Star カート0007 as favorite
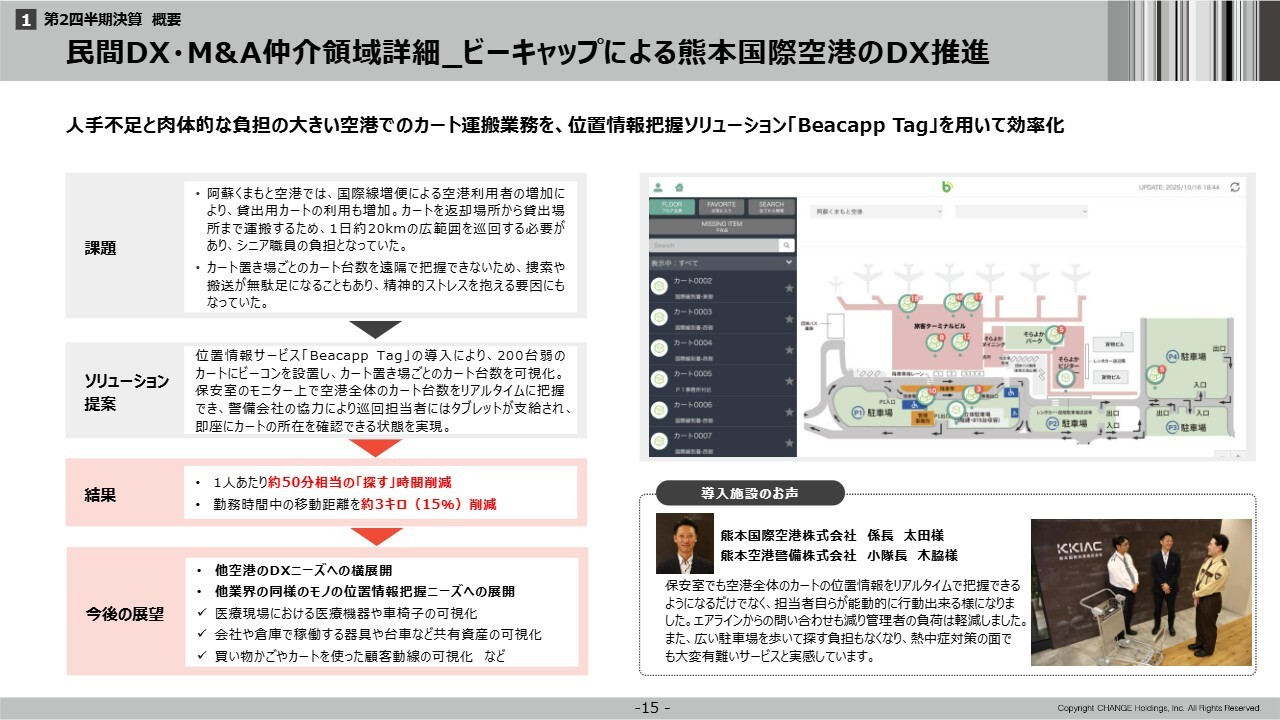The width and height of the screenshot is (1280, 720). click(789, 442)
